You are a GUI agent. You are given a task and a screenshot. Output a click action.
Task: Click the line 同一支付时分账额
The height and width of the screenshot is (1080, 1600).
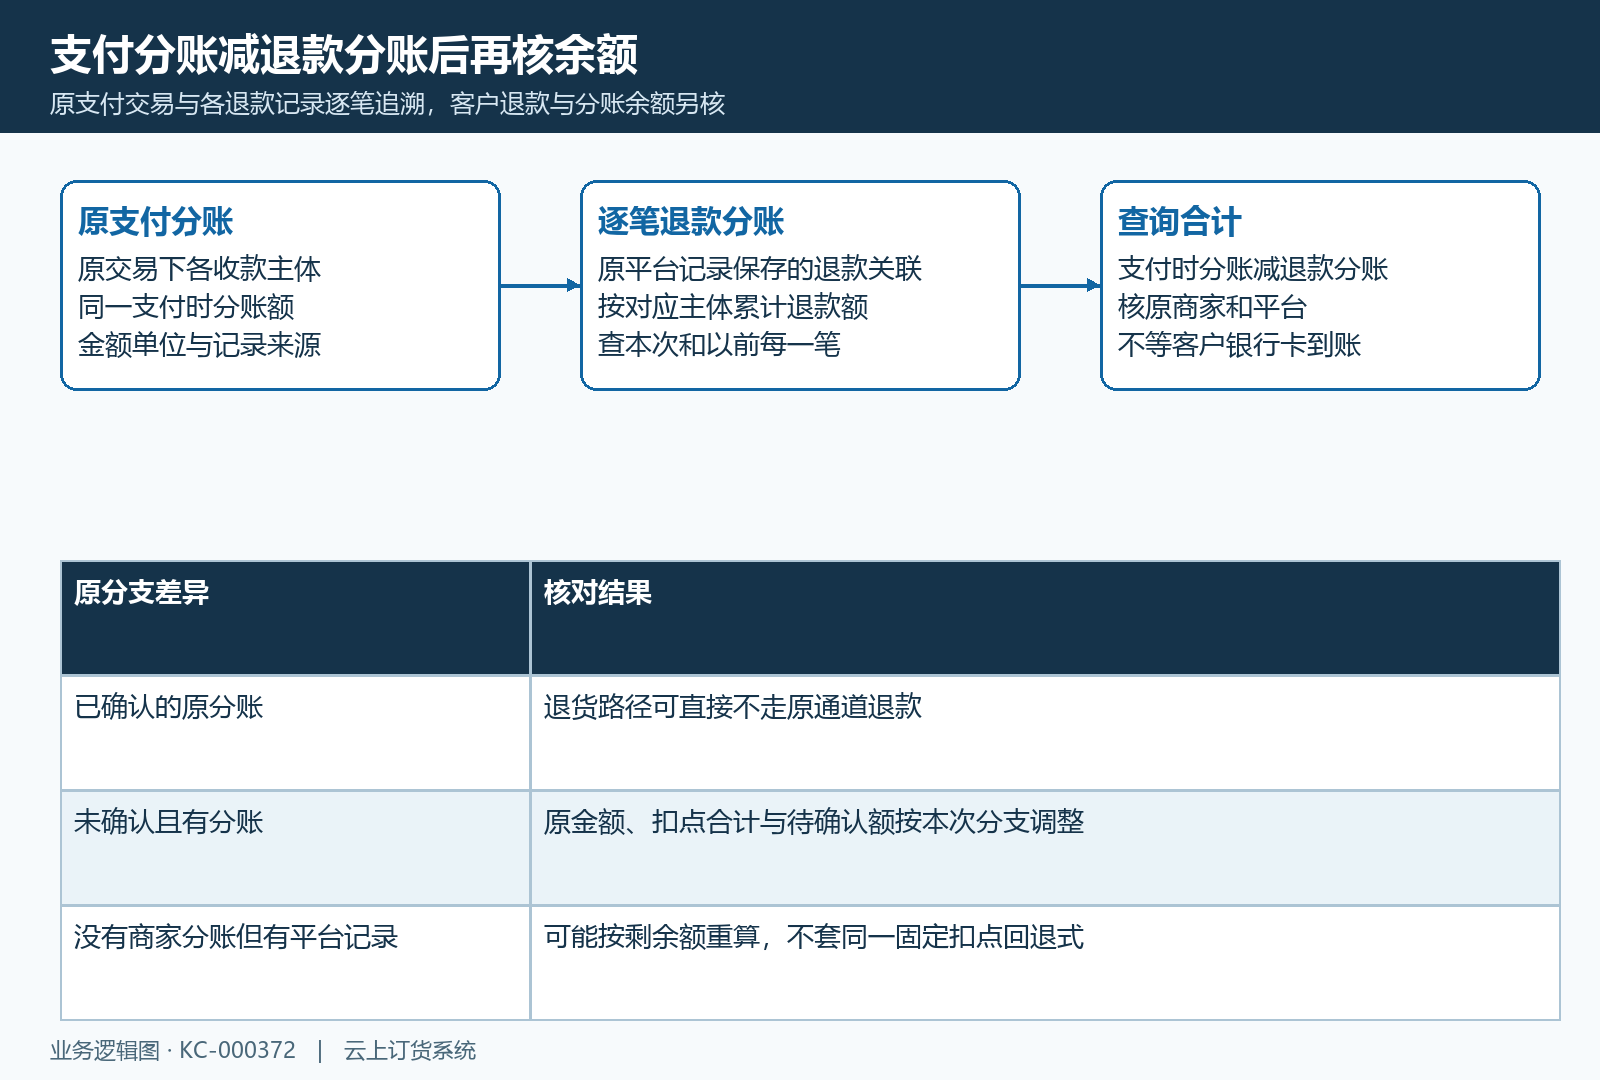tap(186, 306)
